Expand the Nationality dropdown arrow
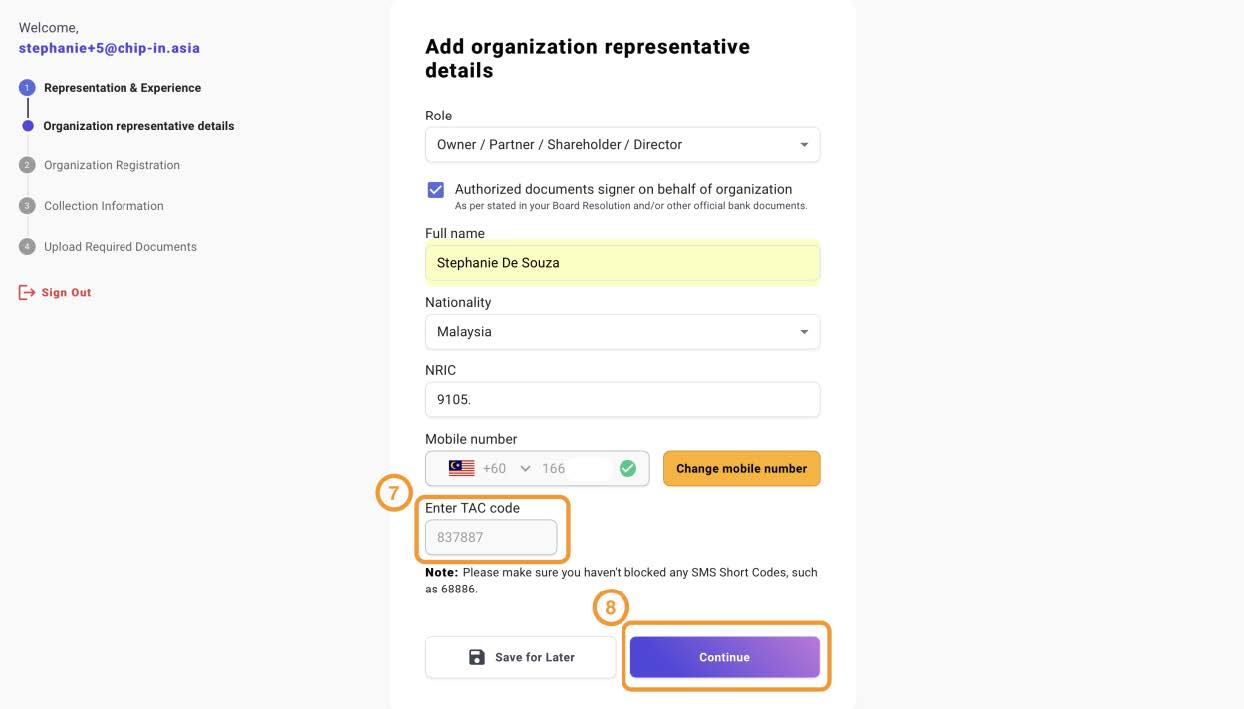 click(804, 332)
